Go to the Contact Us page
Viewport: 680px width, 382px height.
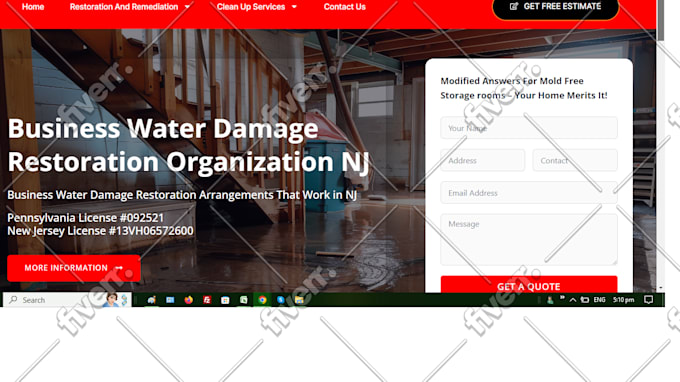[344, 7]
